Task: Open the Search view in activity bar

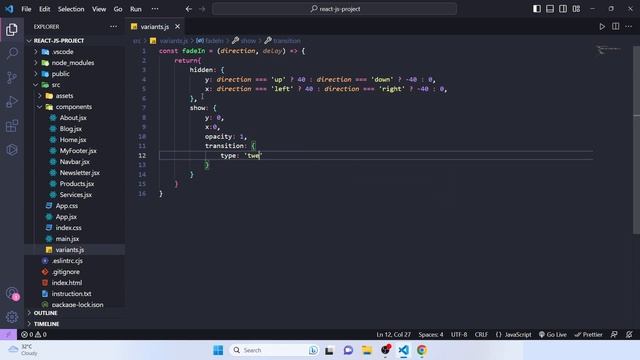Action: [x=12, y=53]
